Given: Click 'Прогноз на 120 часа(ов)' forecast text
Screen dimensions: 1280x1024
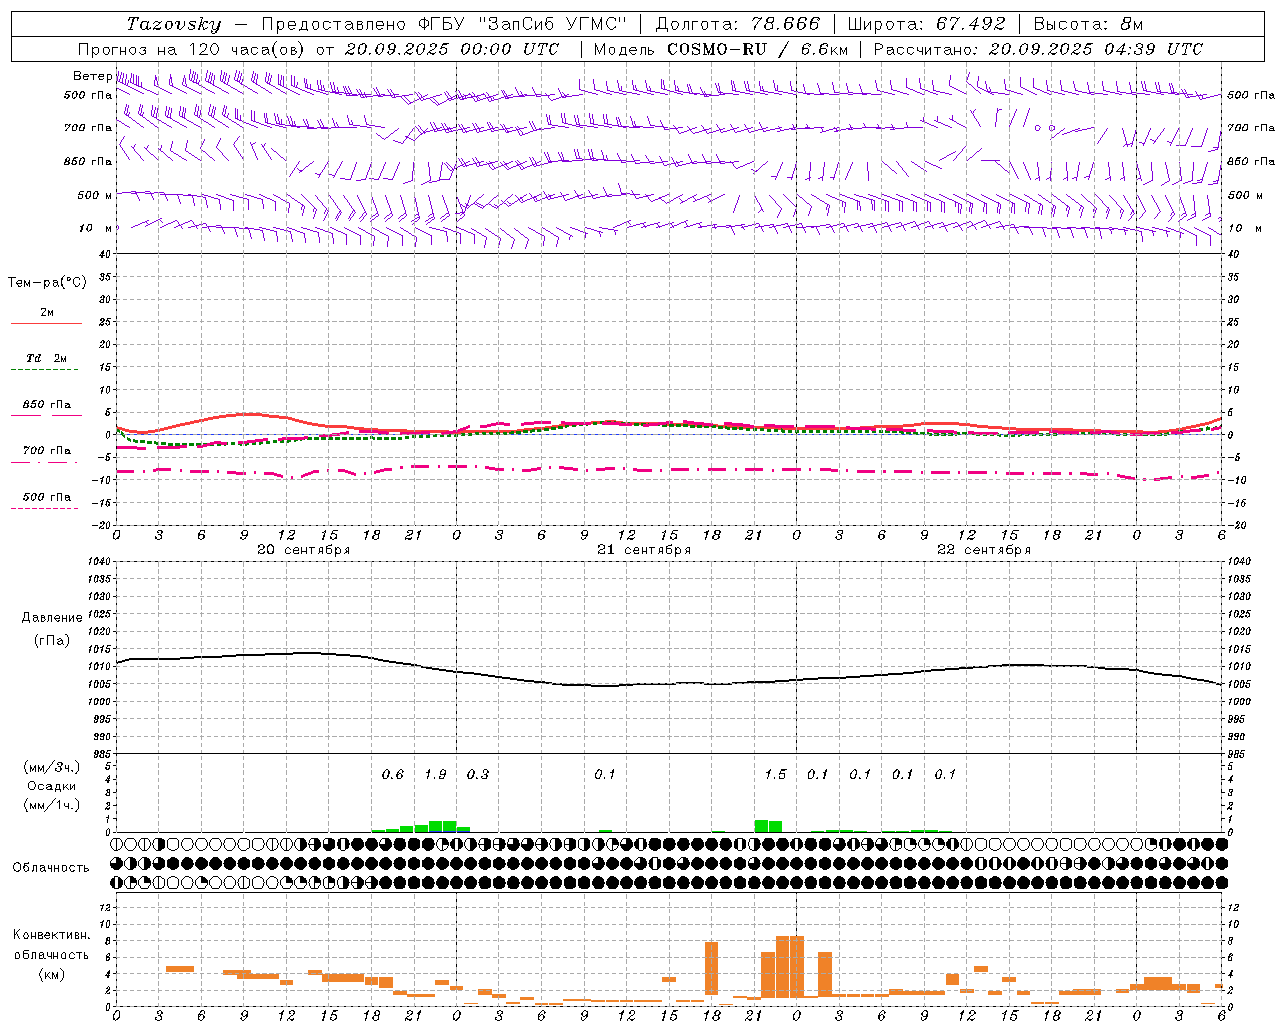Looking at the screenshot, I should 192,49.
